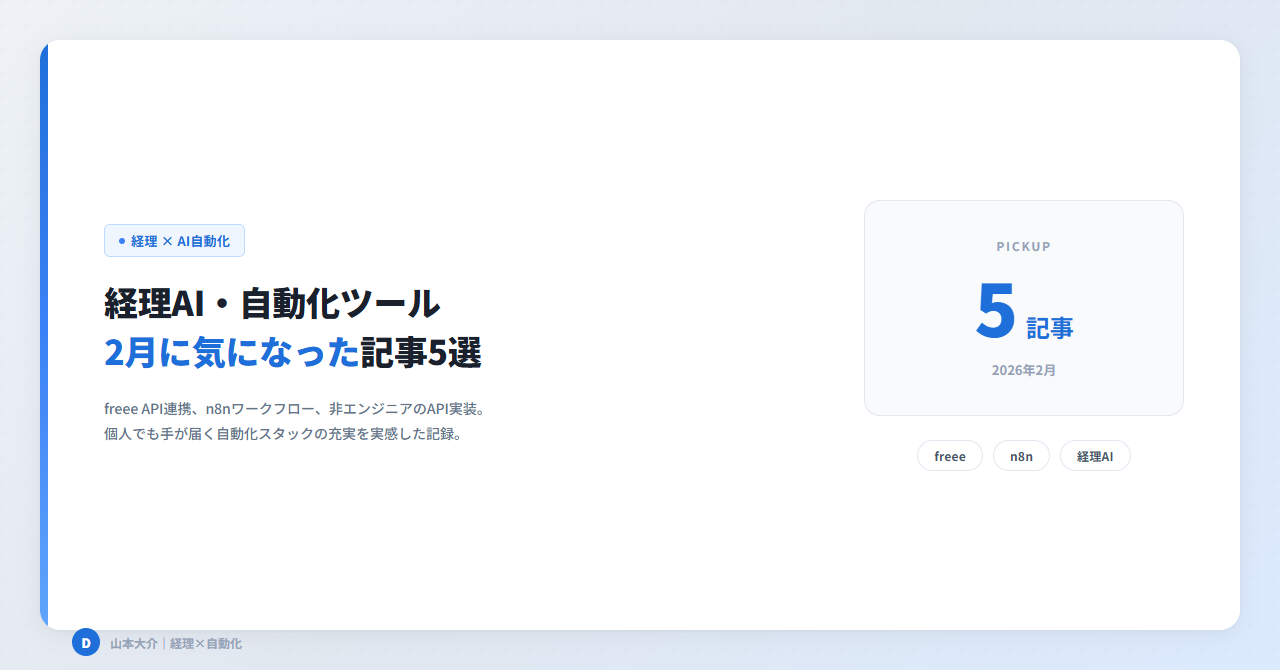Toggle the n8n tag pill

click(1020, 455)
